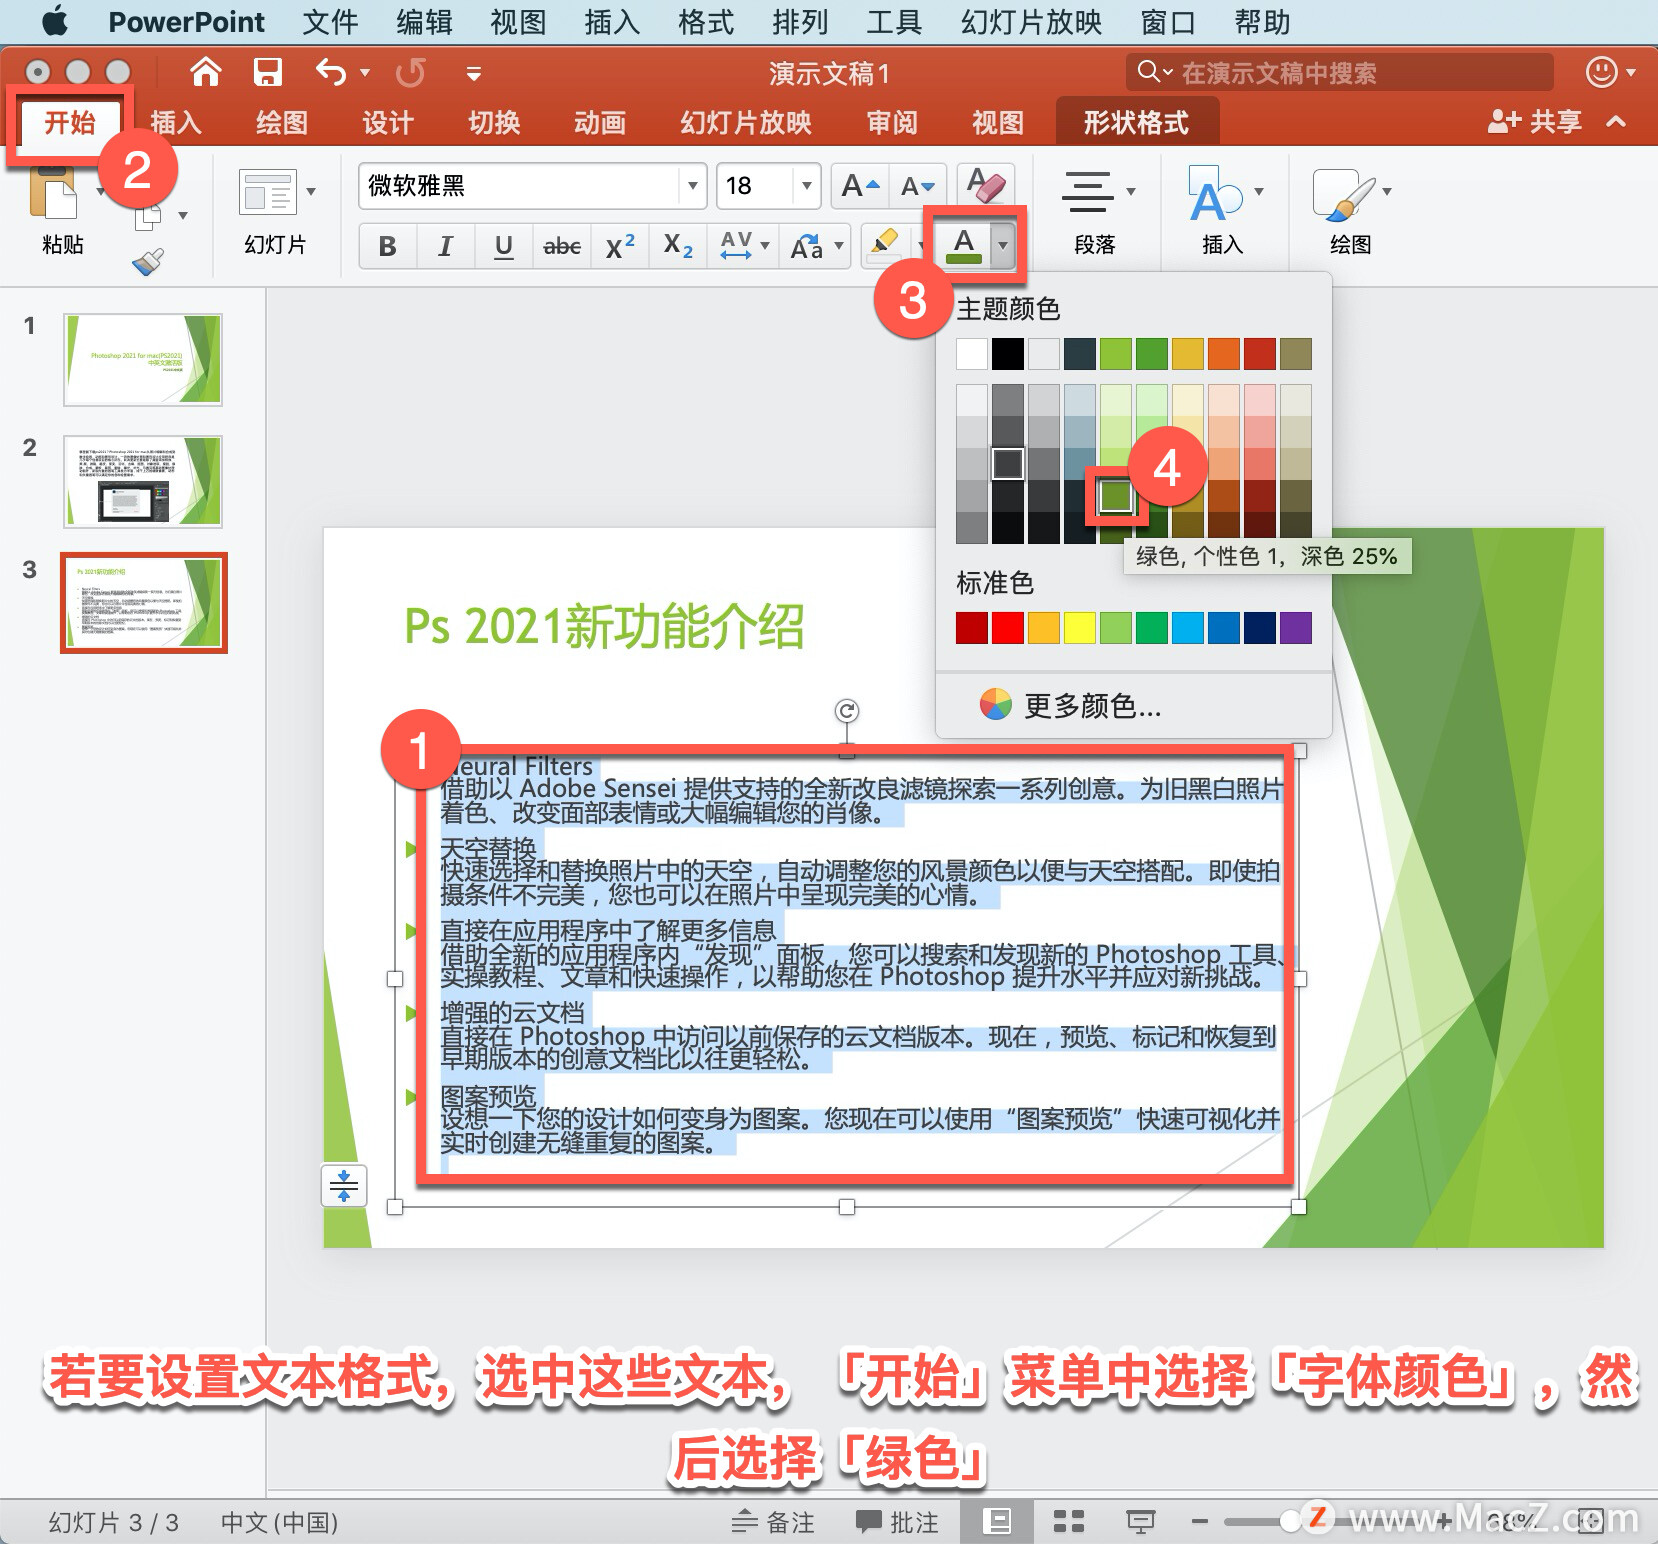
Task: Select green accent 1 darker 25% swatch
Action: tap(1115, 495)
